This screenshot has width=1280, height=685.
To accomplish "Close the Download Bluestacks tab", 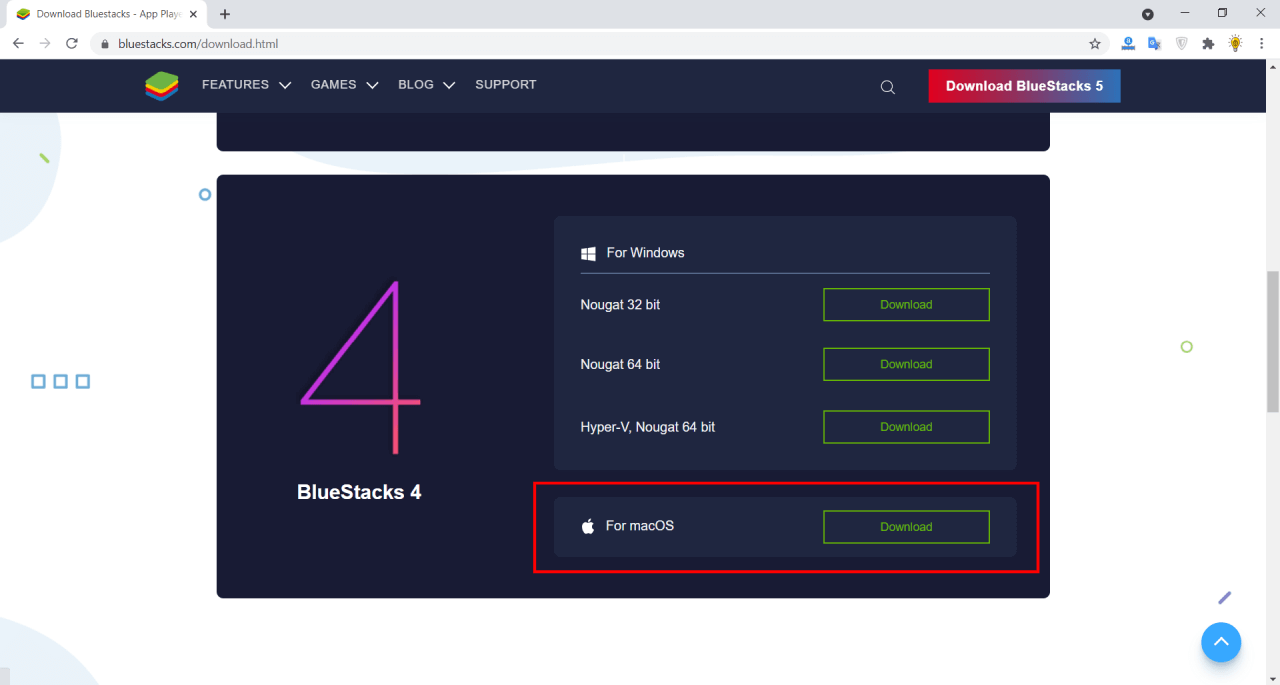I will pos(195,14).
